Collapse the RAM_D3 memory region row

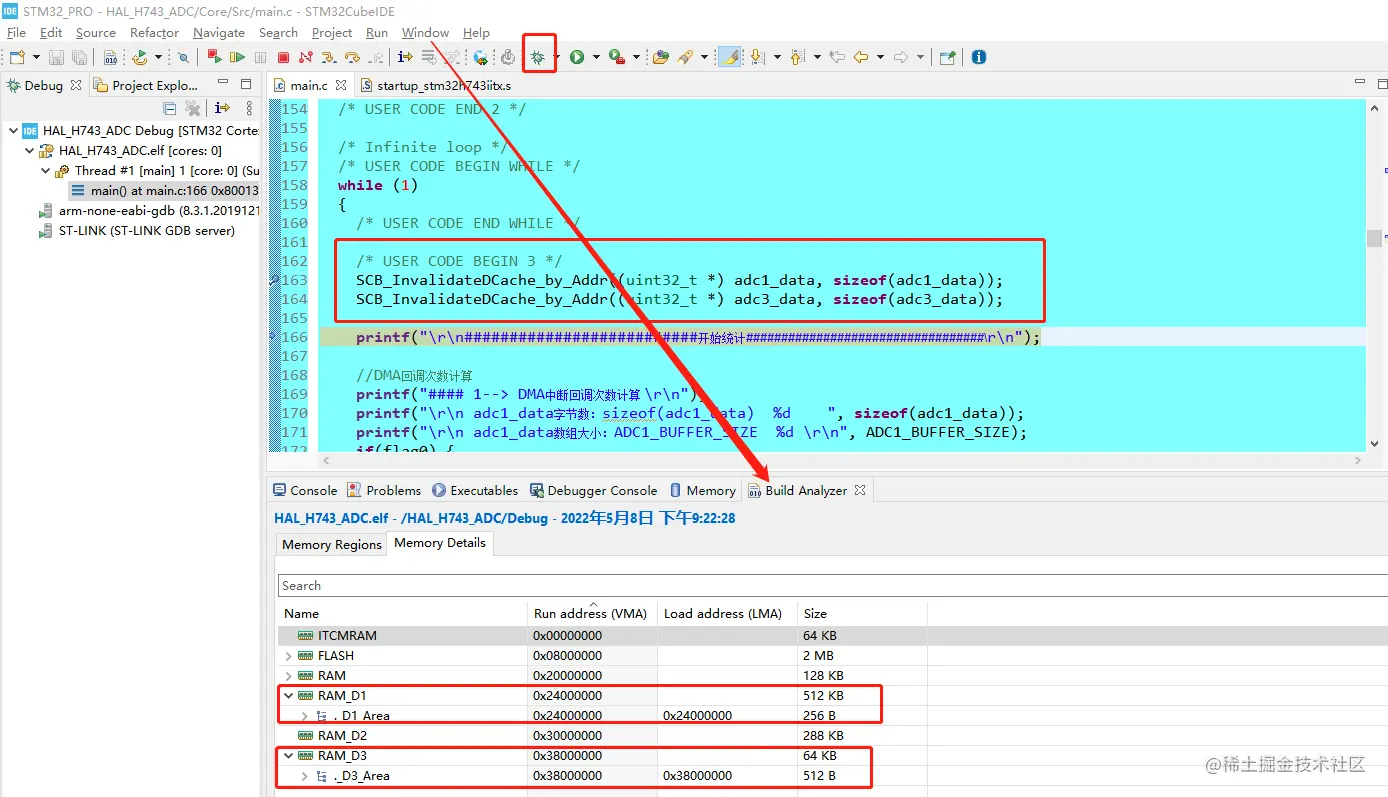289,756
